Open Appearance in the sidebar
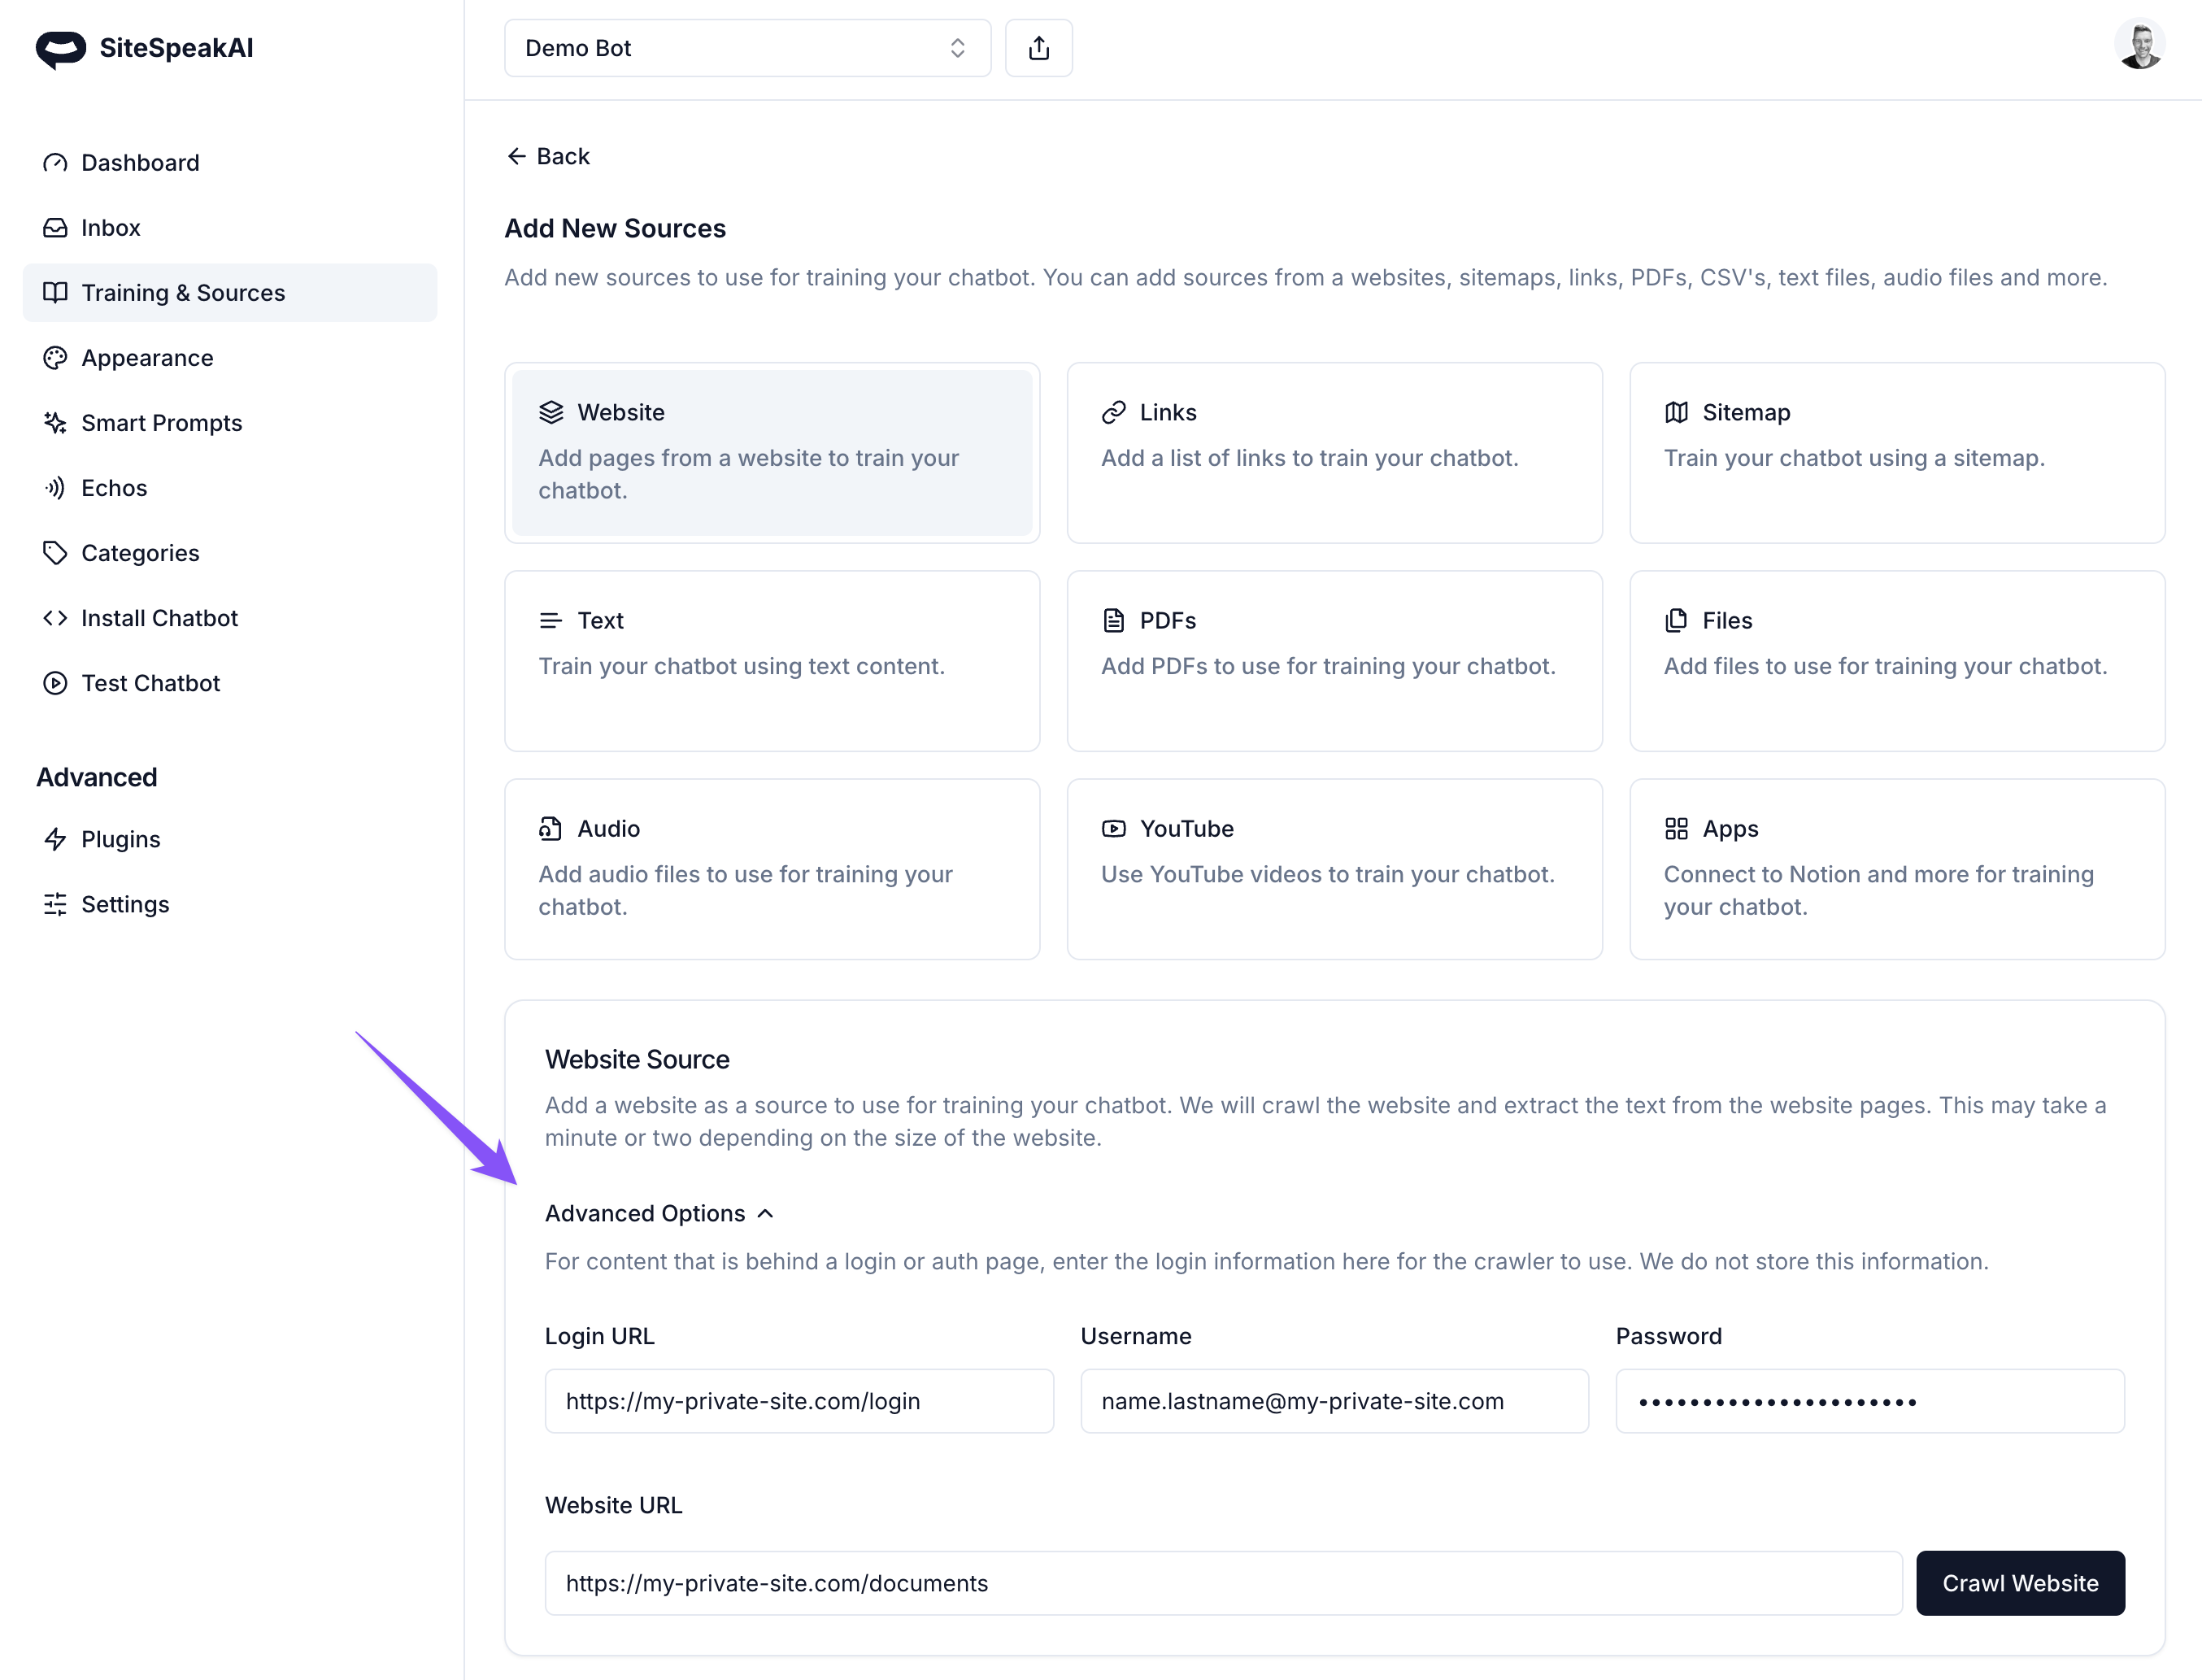Image resolution: width=2202 pixels, height=1680 pixels. click(x=147, y=358)
